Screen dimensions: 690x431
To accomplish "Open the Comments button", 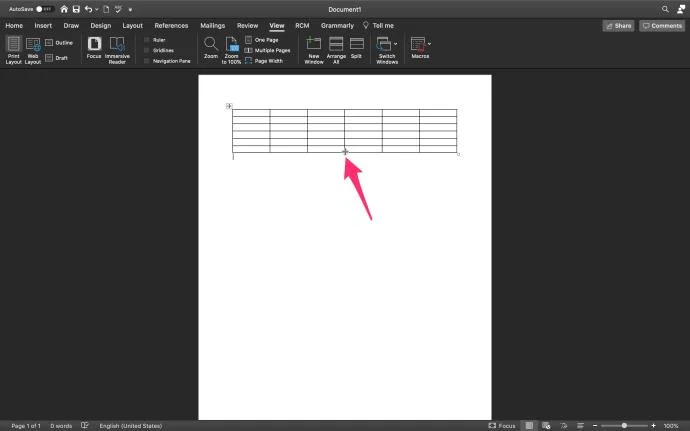I will 662,26.
